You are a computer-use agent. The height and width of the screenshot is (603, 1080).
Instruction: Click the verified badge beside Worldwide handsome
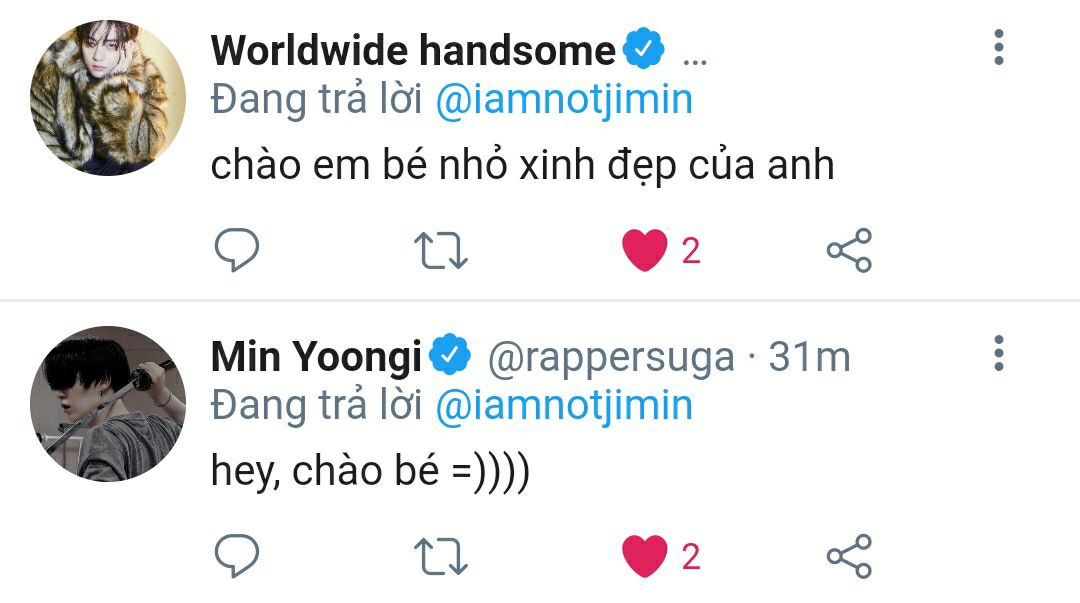(x=643, y=48)
